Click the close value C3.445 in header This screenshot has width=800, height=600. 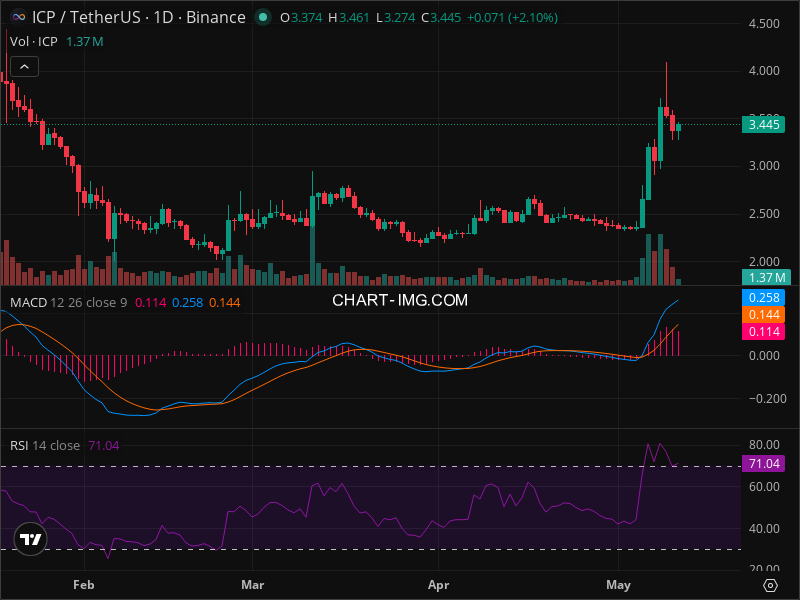point(441,17)
